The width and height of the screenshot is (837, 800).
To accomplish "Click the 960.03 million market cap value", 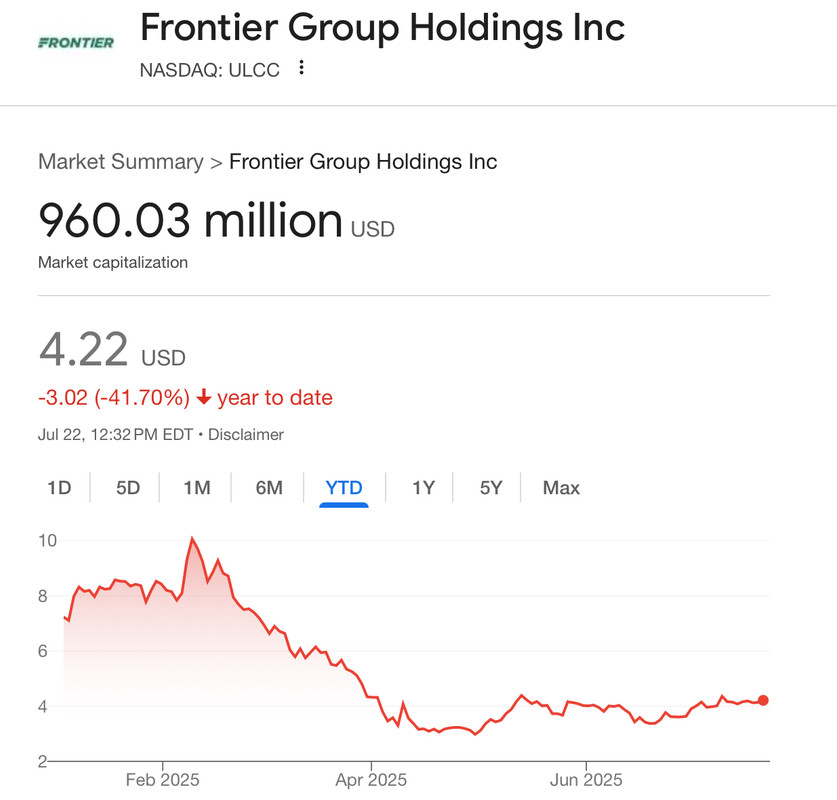I will point(190,220).
